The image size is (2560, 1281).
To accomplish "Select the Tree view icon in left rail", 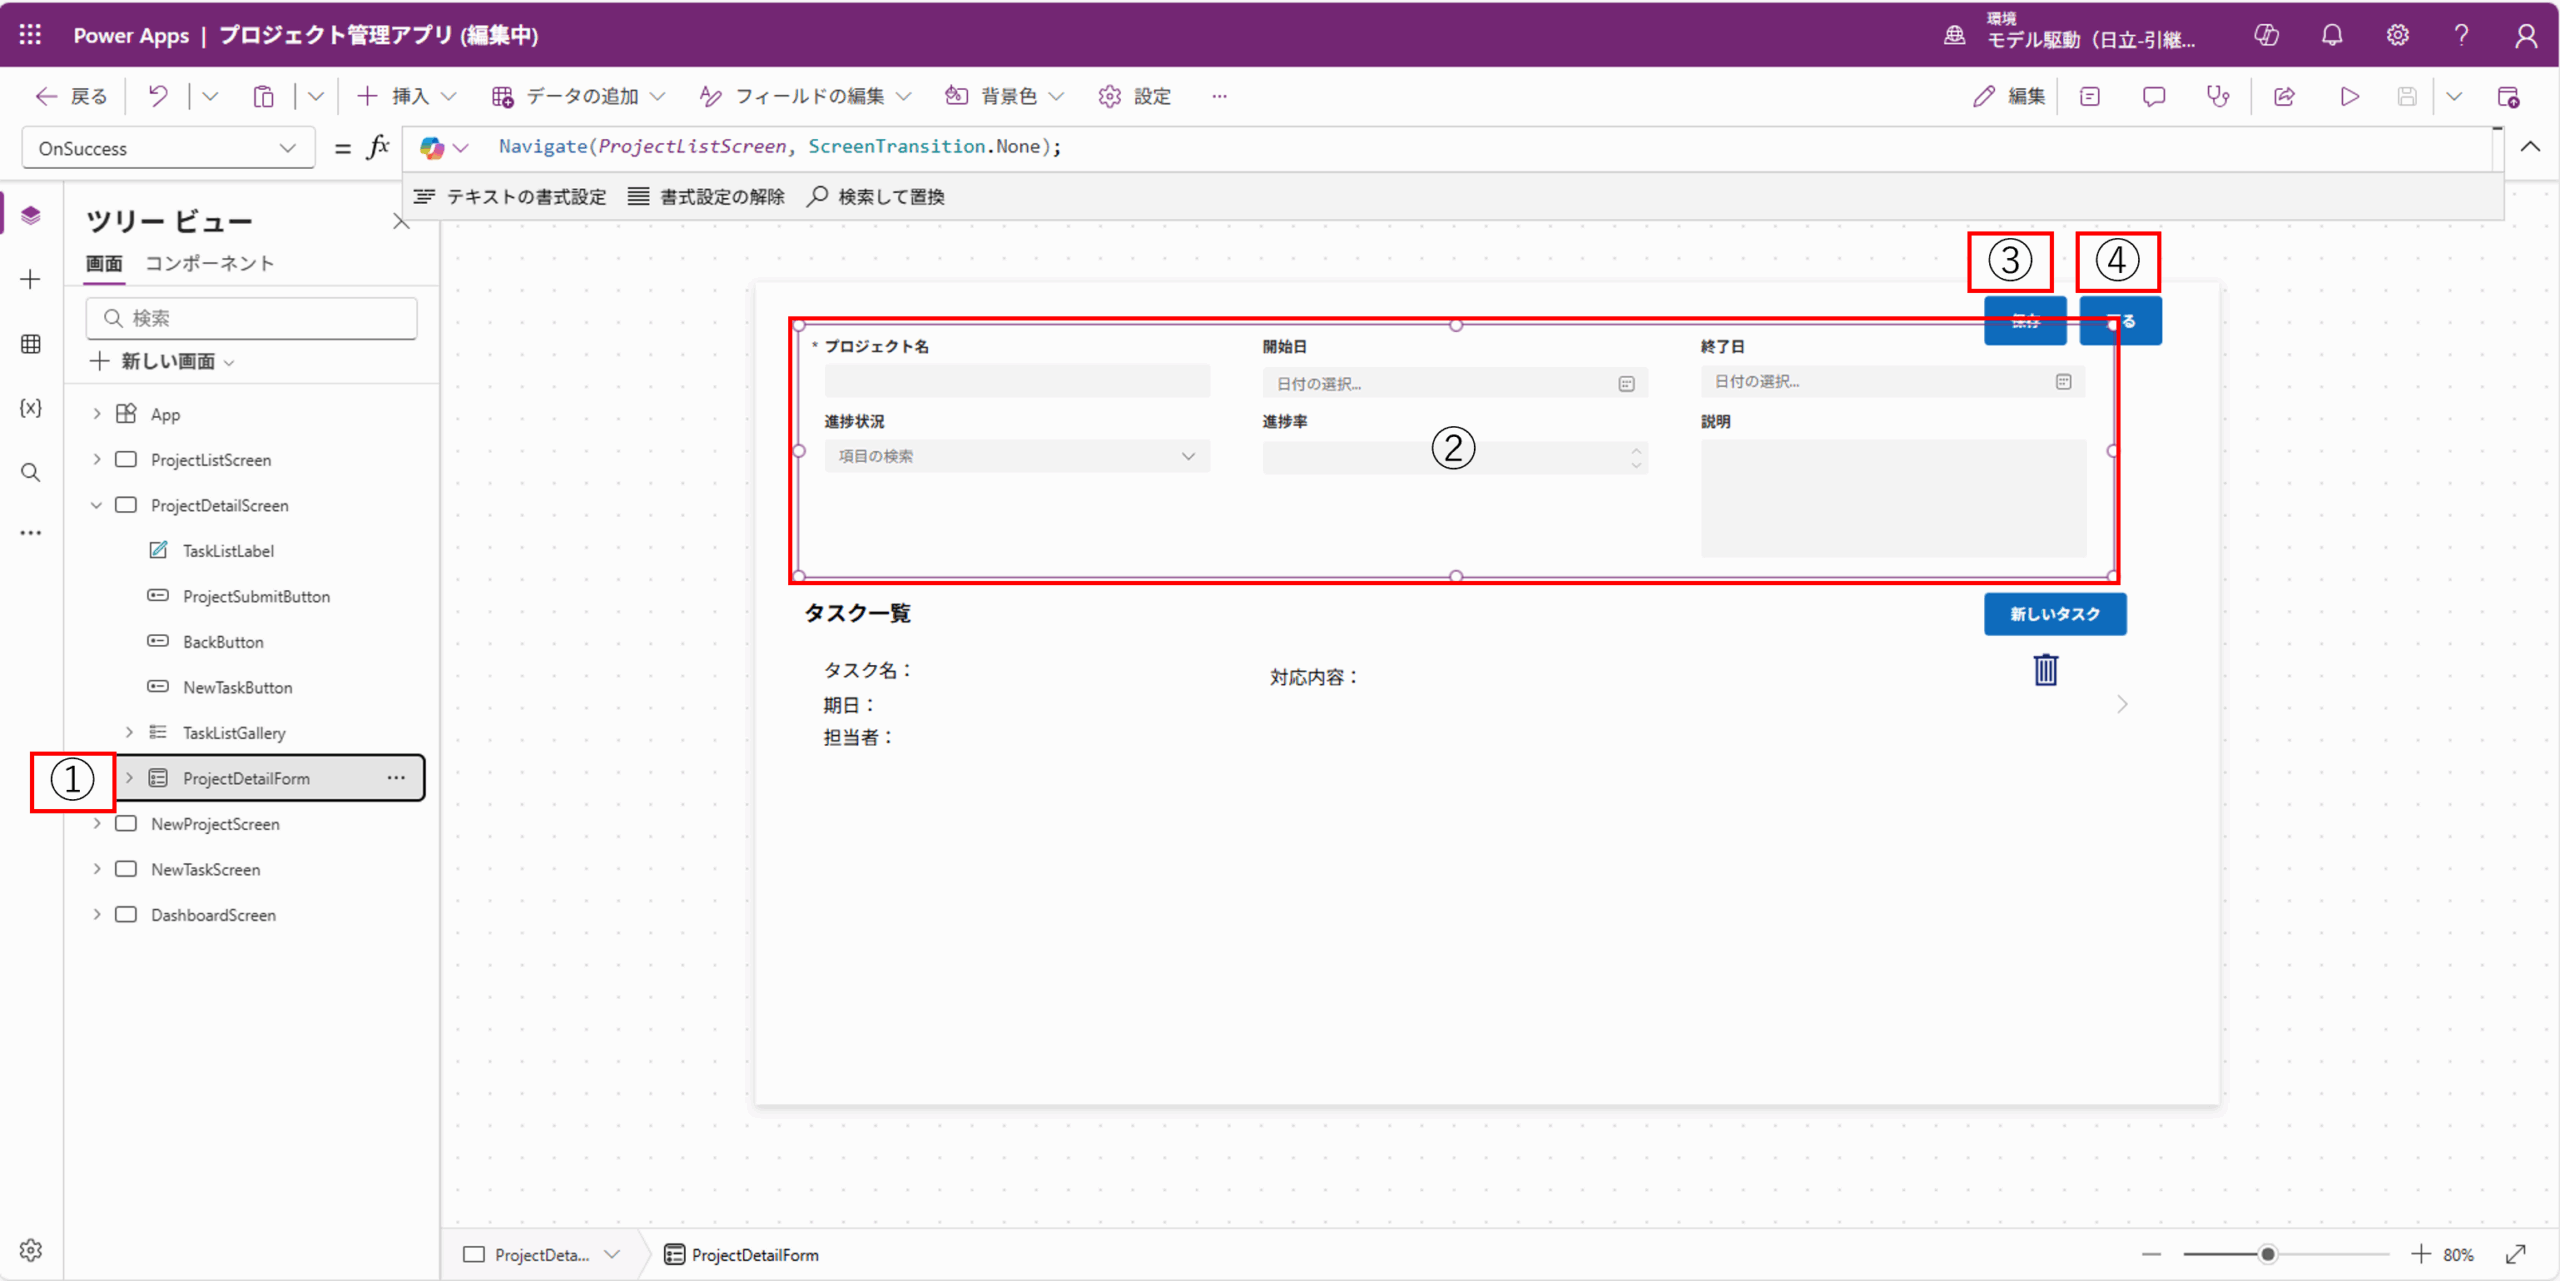I will coord(30,214).
